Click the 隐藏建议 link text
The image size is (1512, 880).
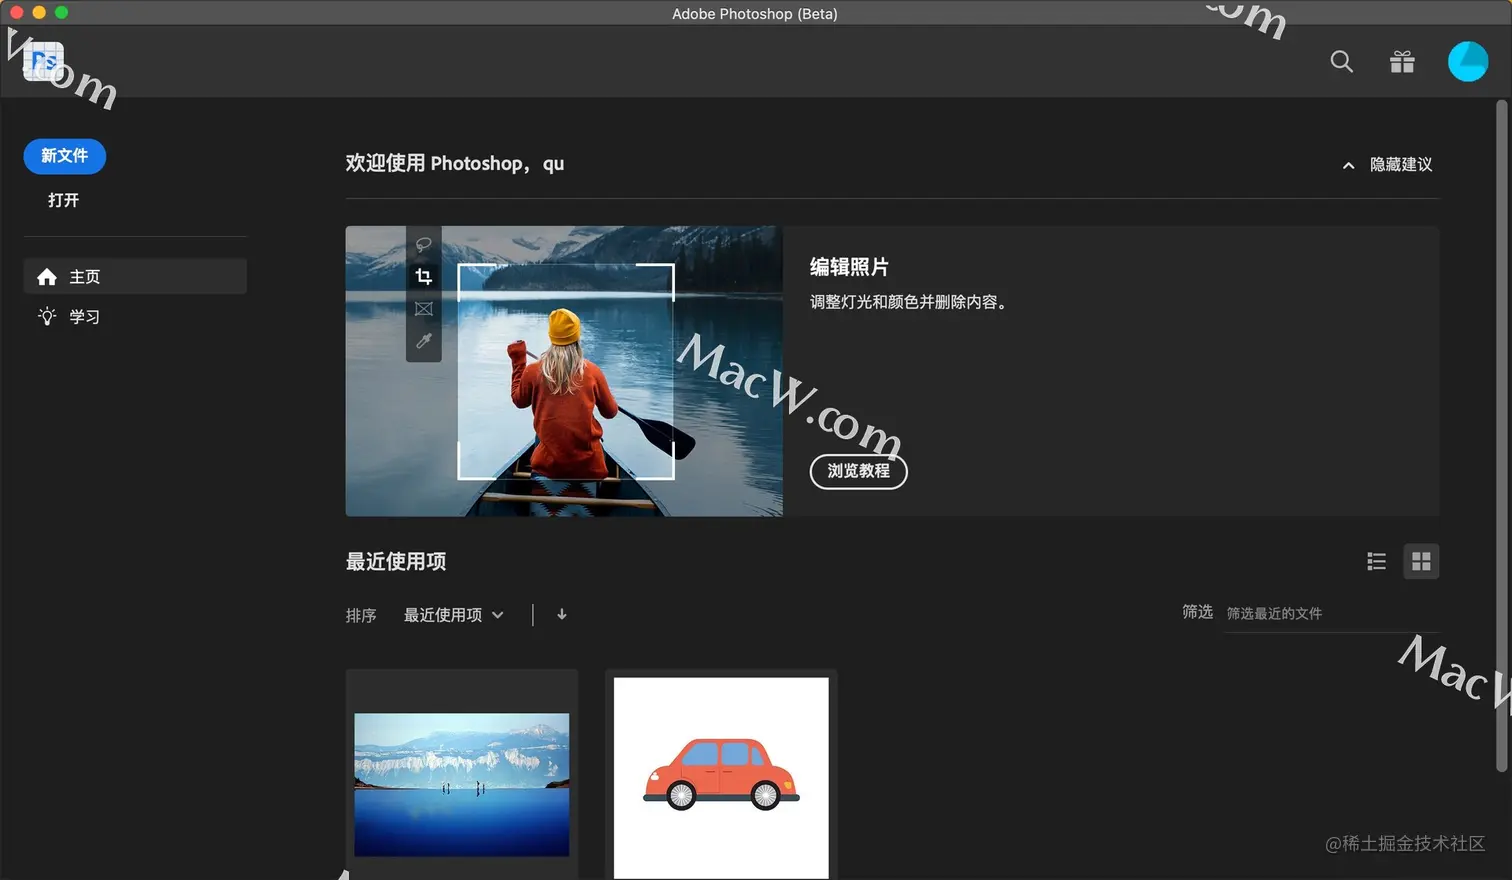coord(1401,165)
